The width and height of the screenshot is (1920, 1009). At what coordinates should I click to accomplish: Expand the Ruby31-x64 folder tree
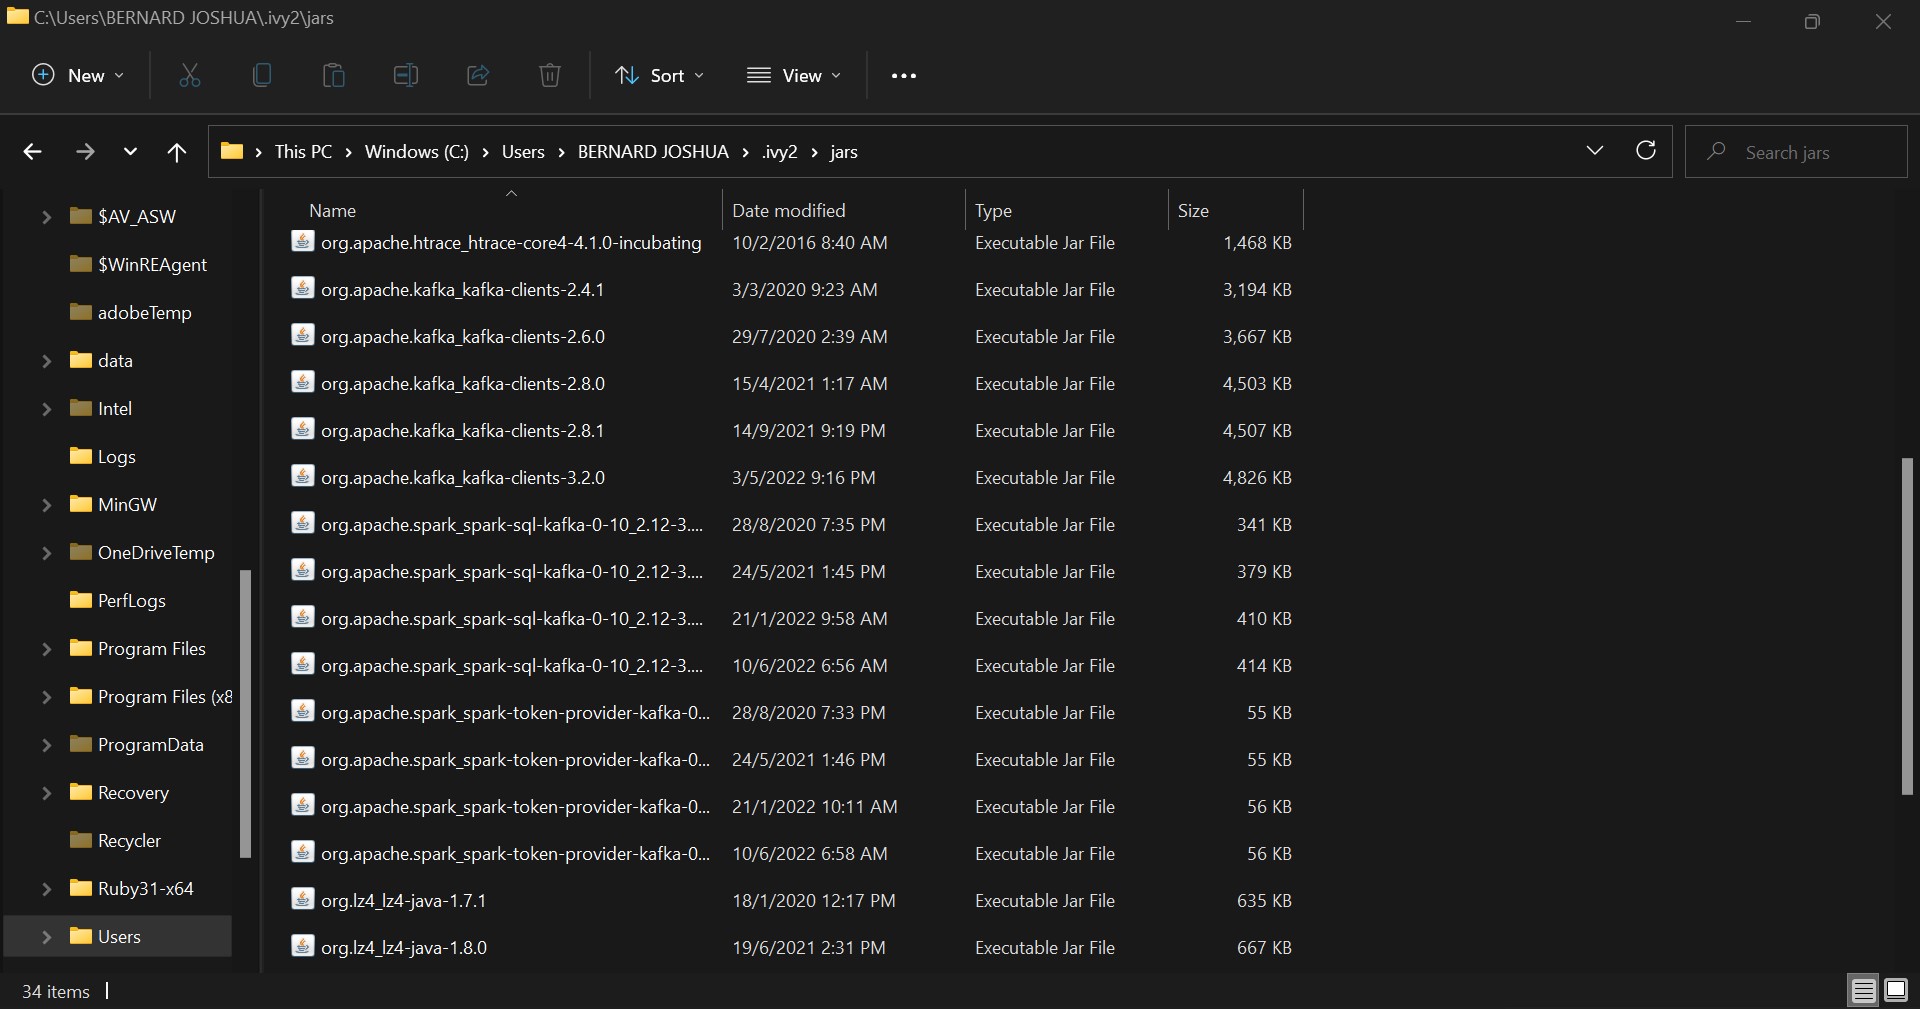(46, 888)
